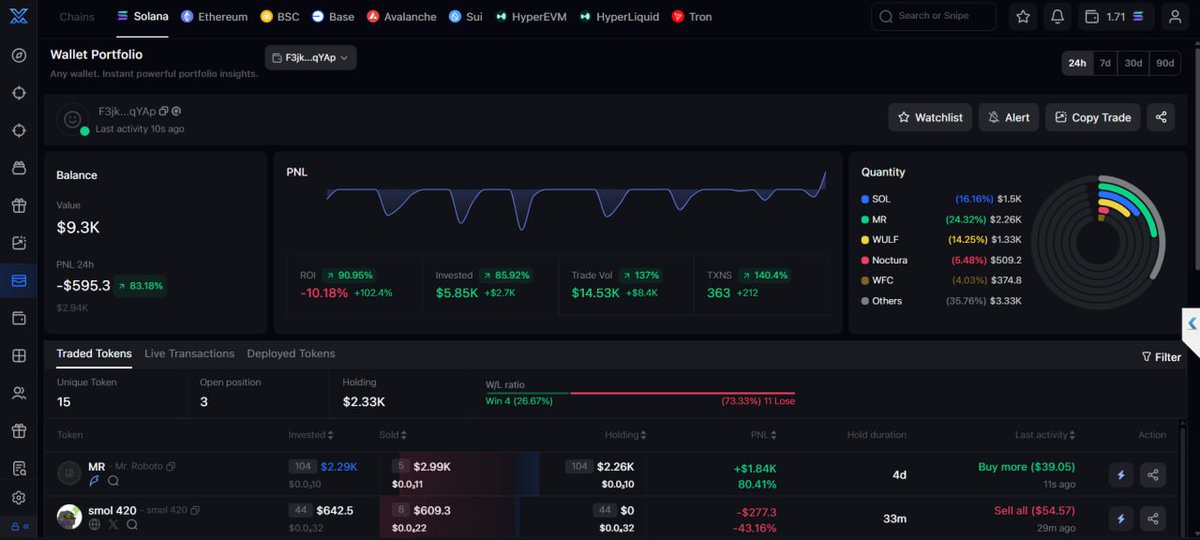This screenshot has height=540, width=1200.
Task: Switch to the Ethereum chain tab
Action: [214, 17]
